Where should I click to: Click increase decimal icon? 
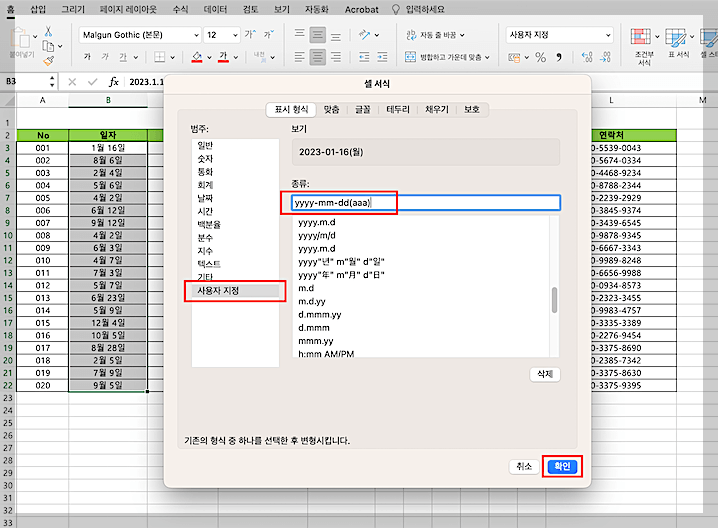pos(587,57)
